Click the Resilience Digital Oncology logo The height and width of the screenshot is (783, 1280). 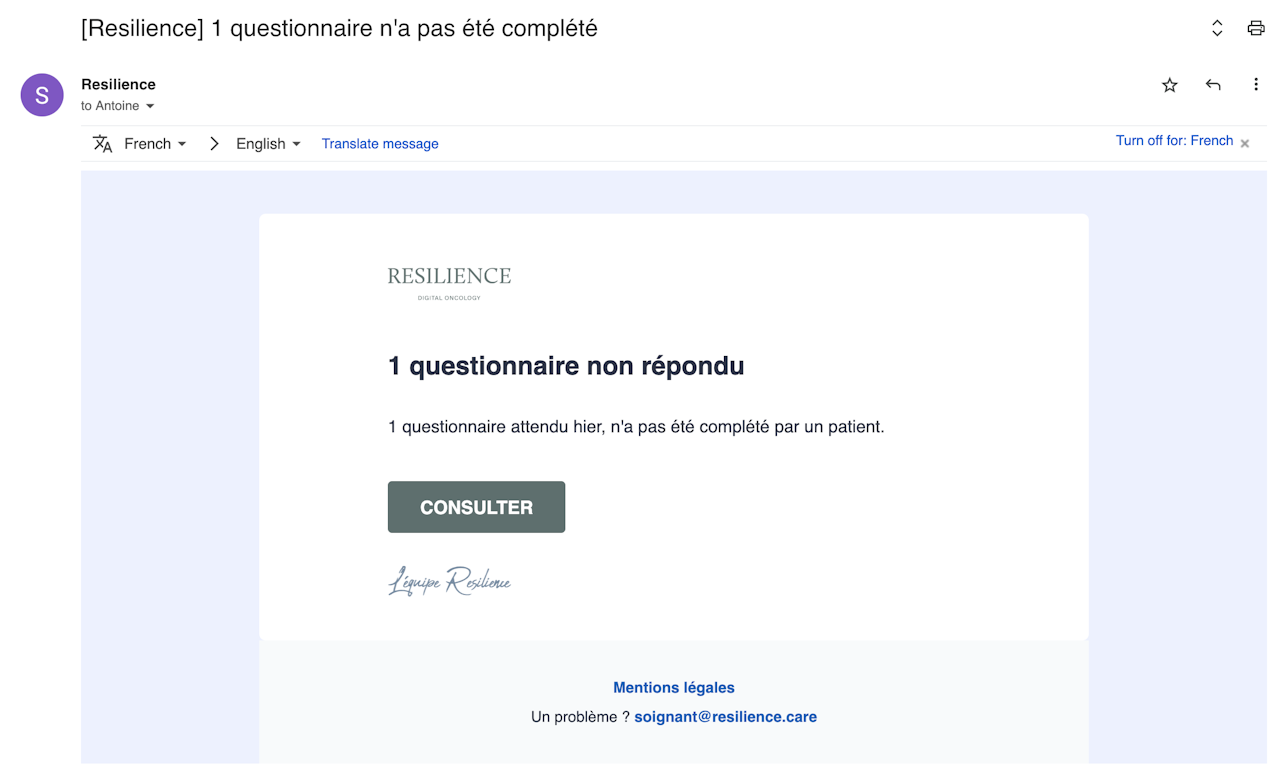[449, 281]
